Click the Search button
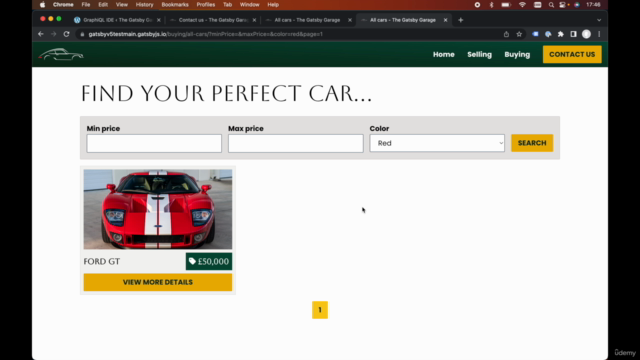 click(532, 143)
